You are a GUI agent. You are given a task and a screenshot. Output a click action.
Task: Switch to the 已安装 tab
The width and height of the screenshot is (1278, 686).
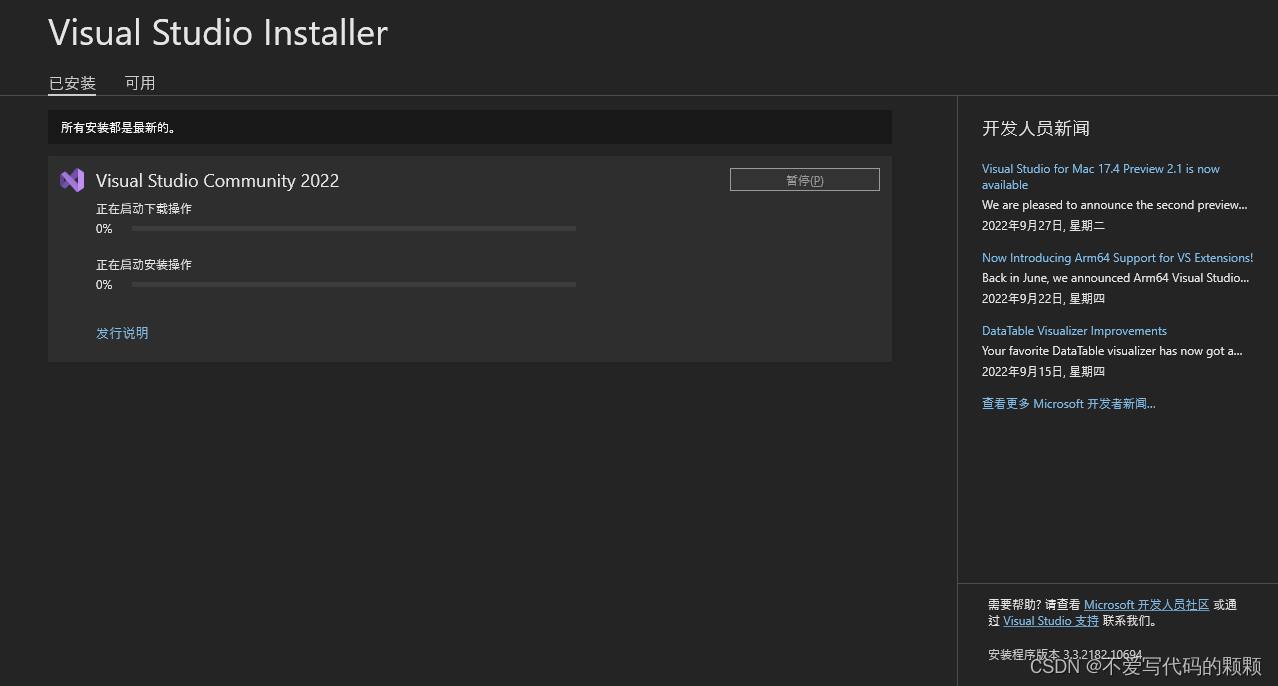click(72, 83)
